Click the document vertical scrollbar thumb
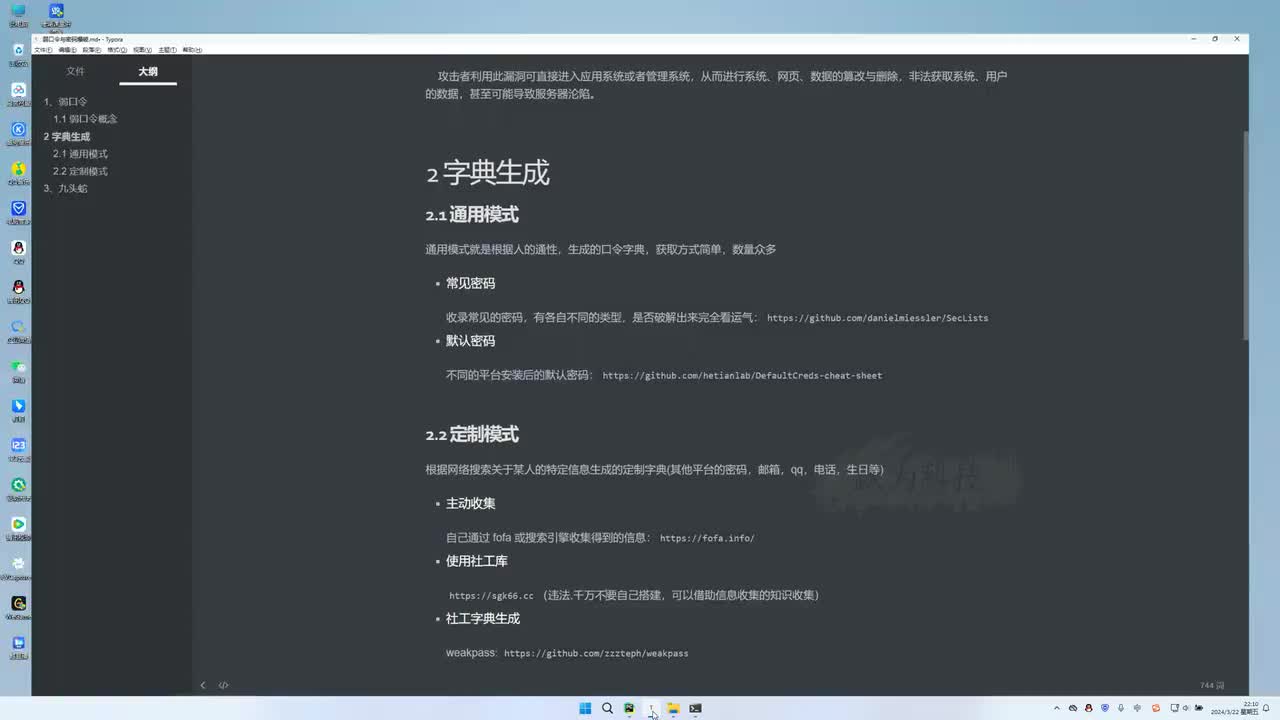Screen dimensions: 1280x720 coord(1245,235)
